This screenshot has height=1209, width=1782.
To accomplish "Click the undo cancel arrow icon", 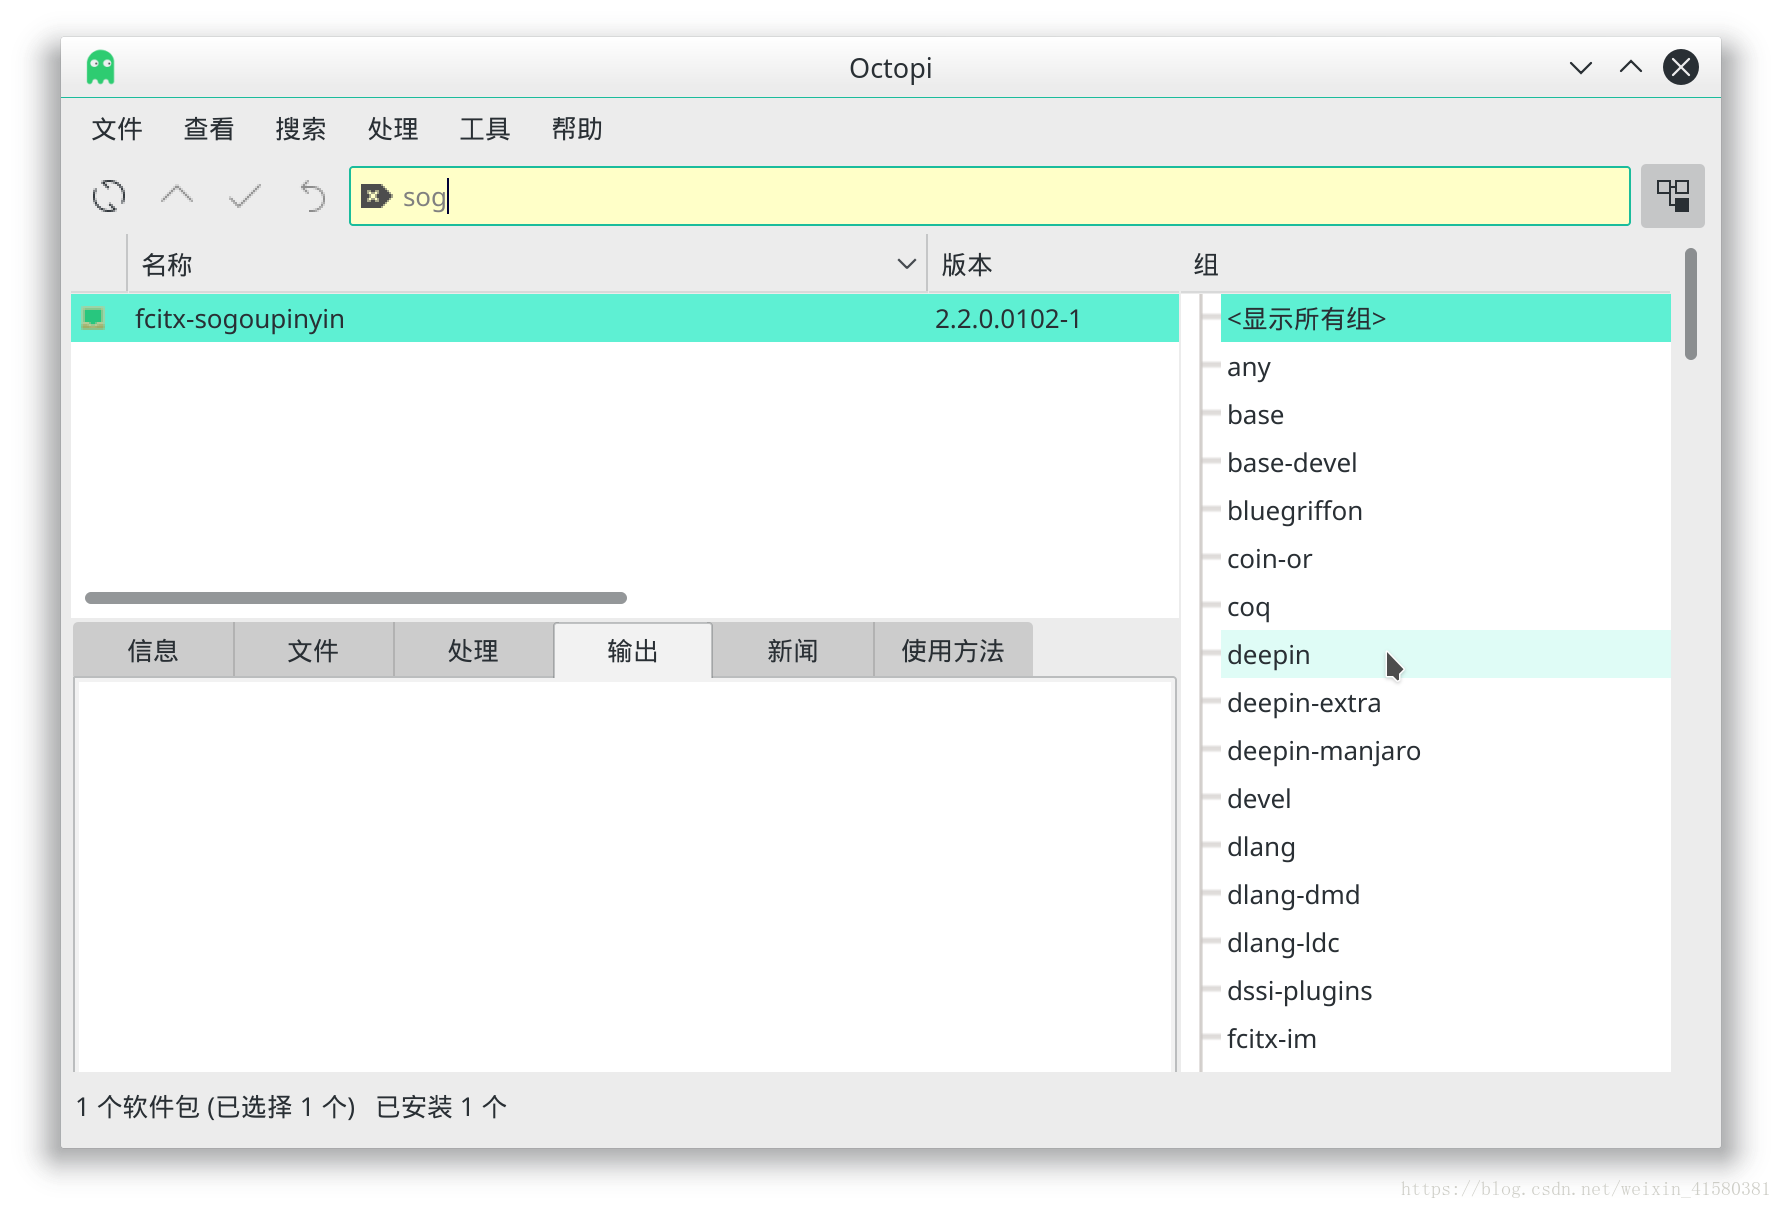I will point(313,196).
